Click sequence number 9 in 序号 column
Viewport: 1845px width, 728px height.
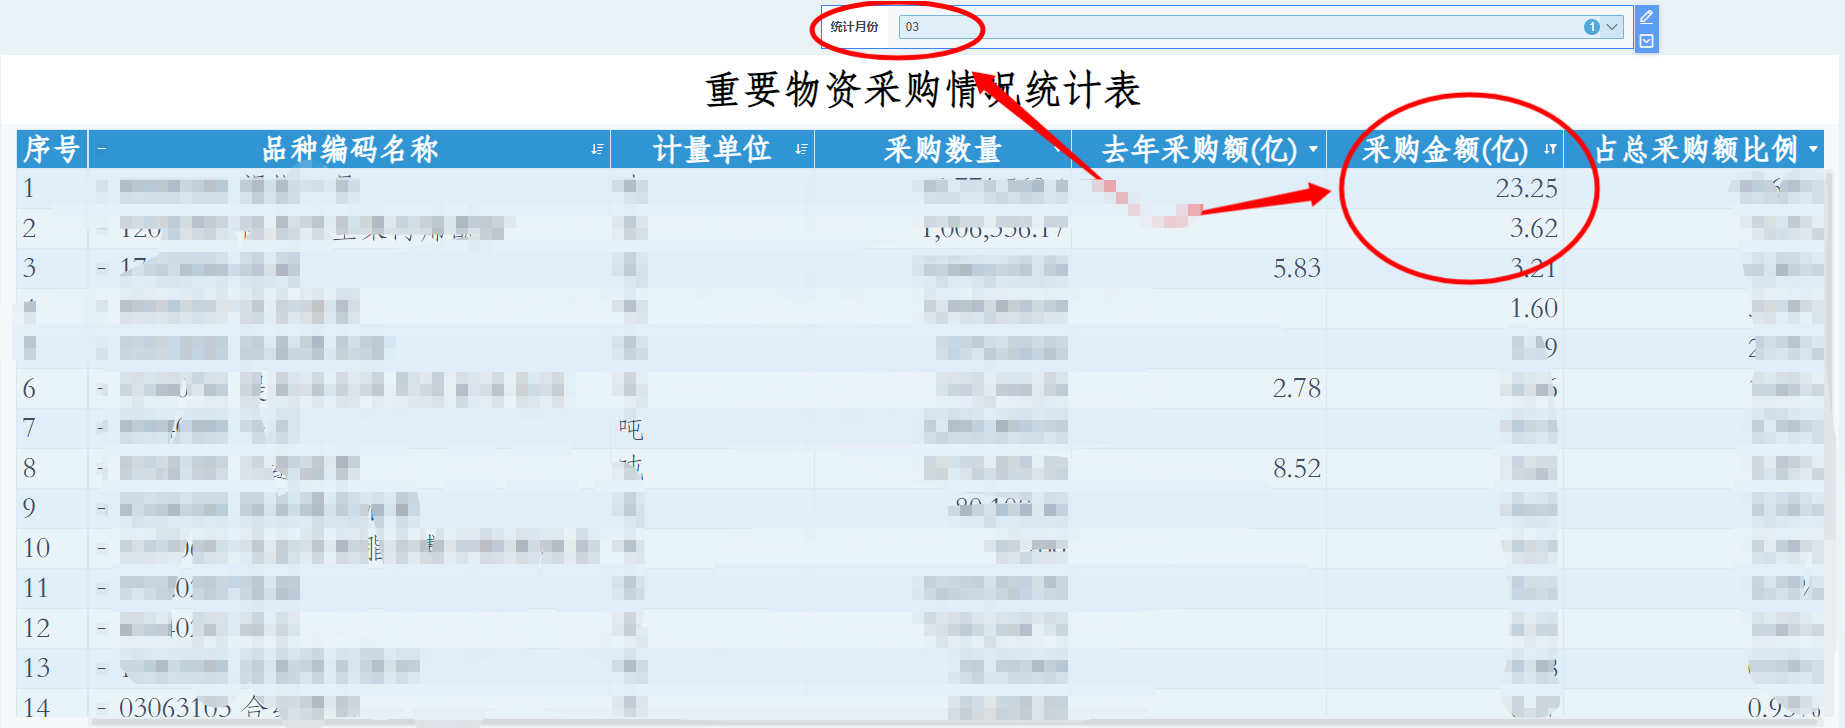coord(29,508)
